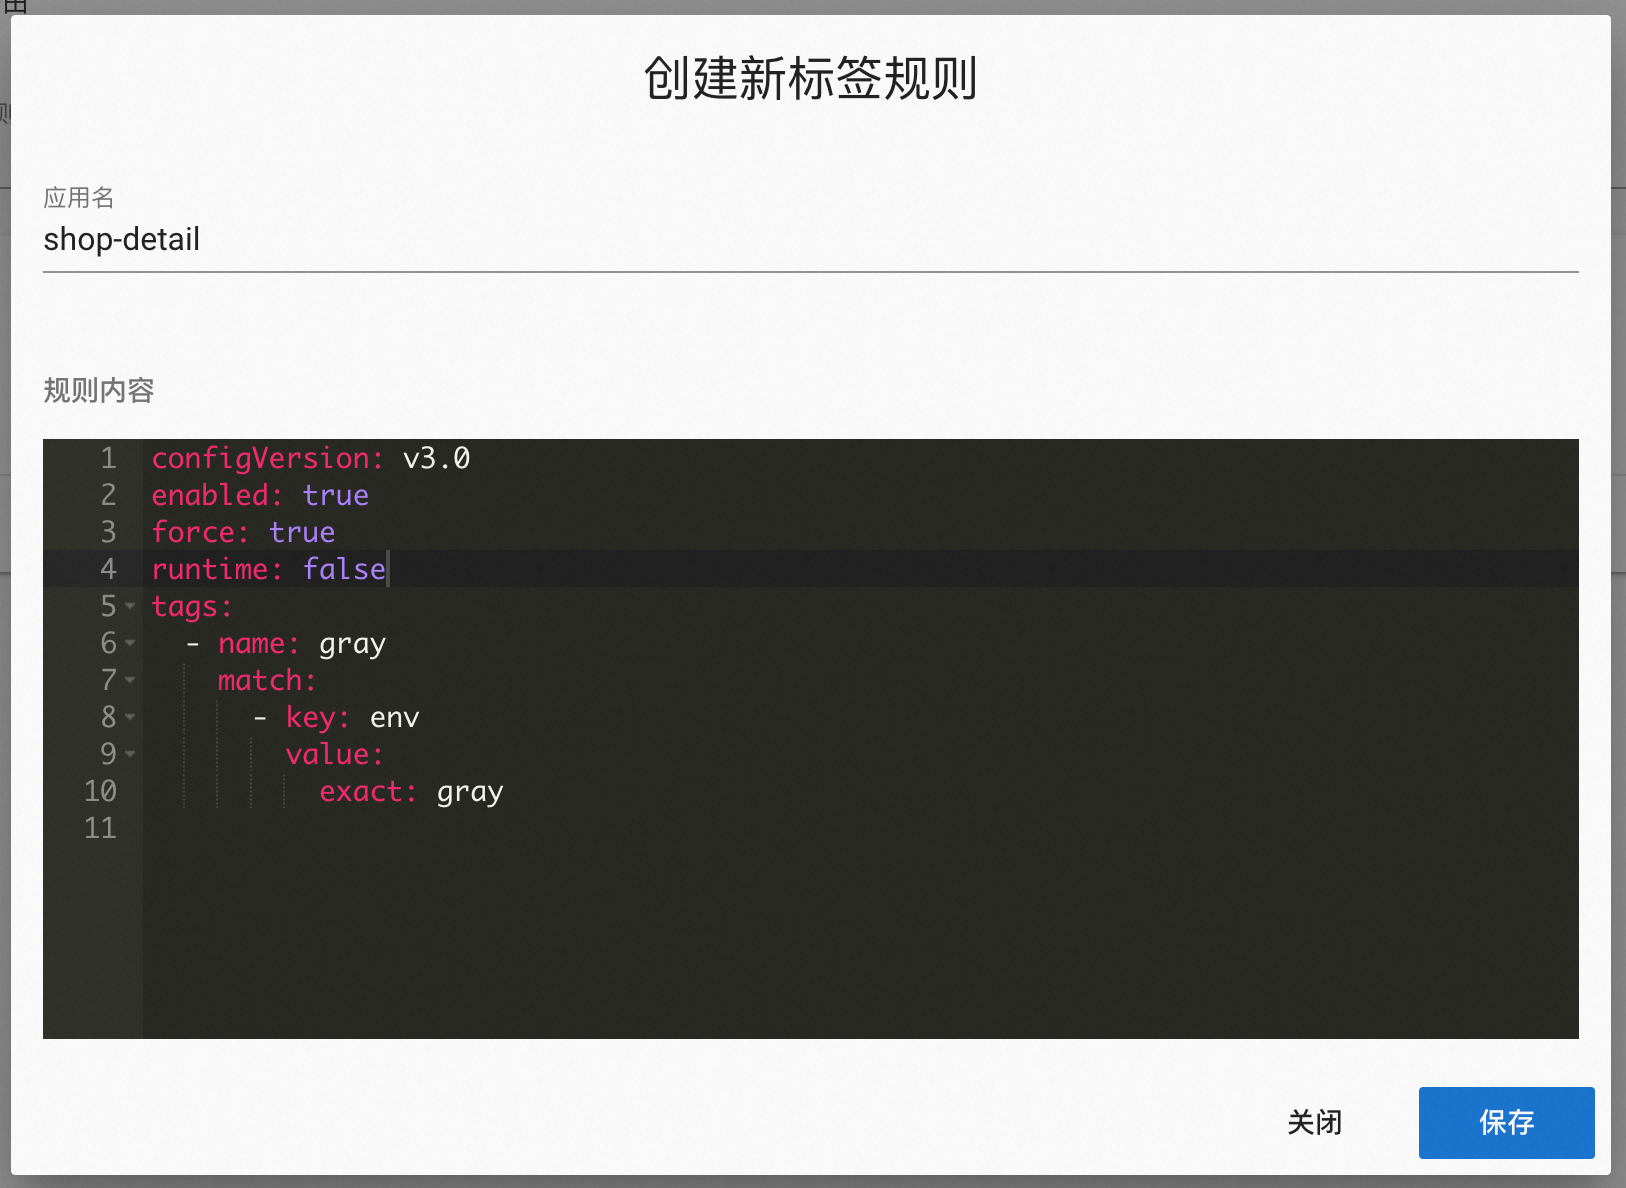This screenshot has width=1626, height=1188.
Task: Collapse the tags block using its fold arrow
Action: point(131,607)
